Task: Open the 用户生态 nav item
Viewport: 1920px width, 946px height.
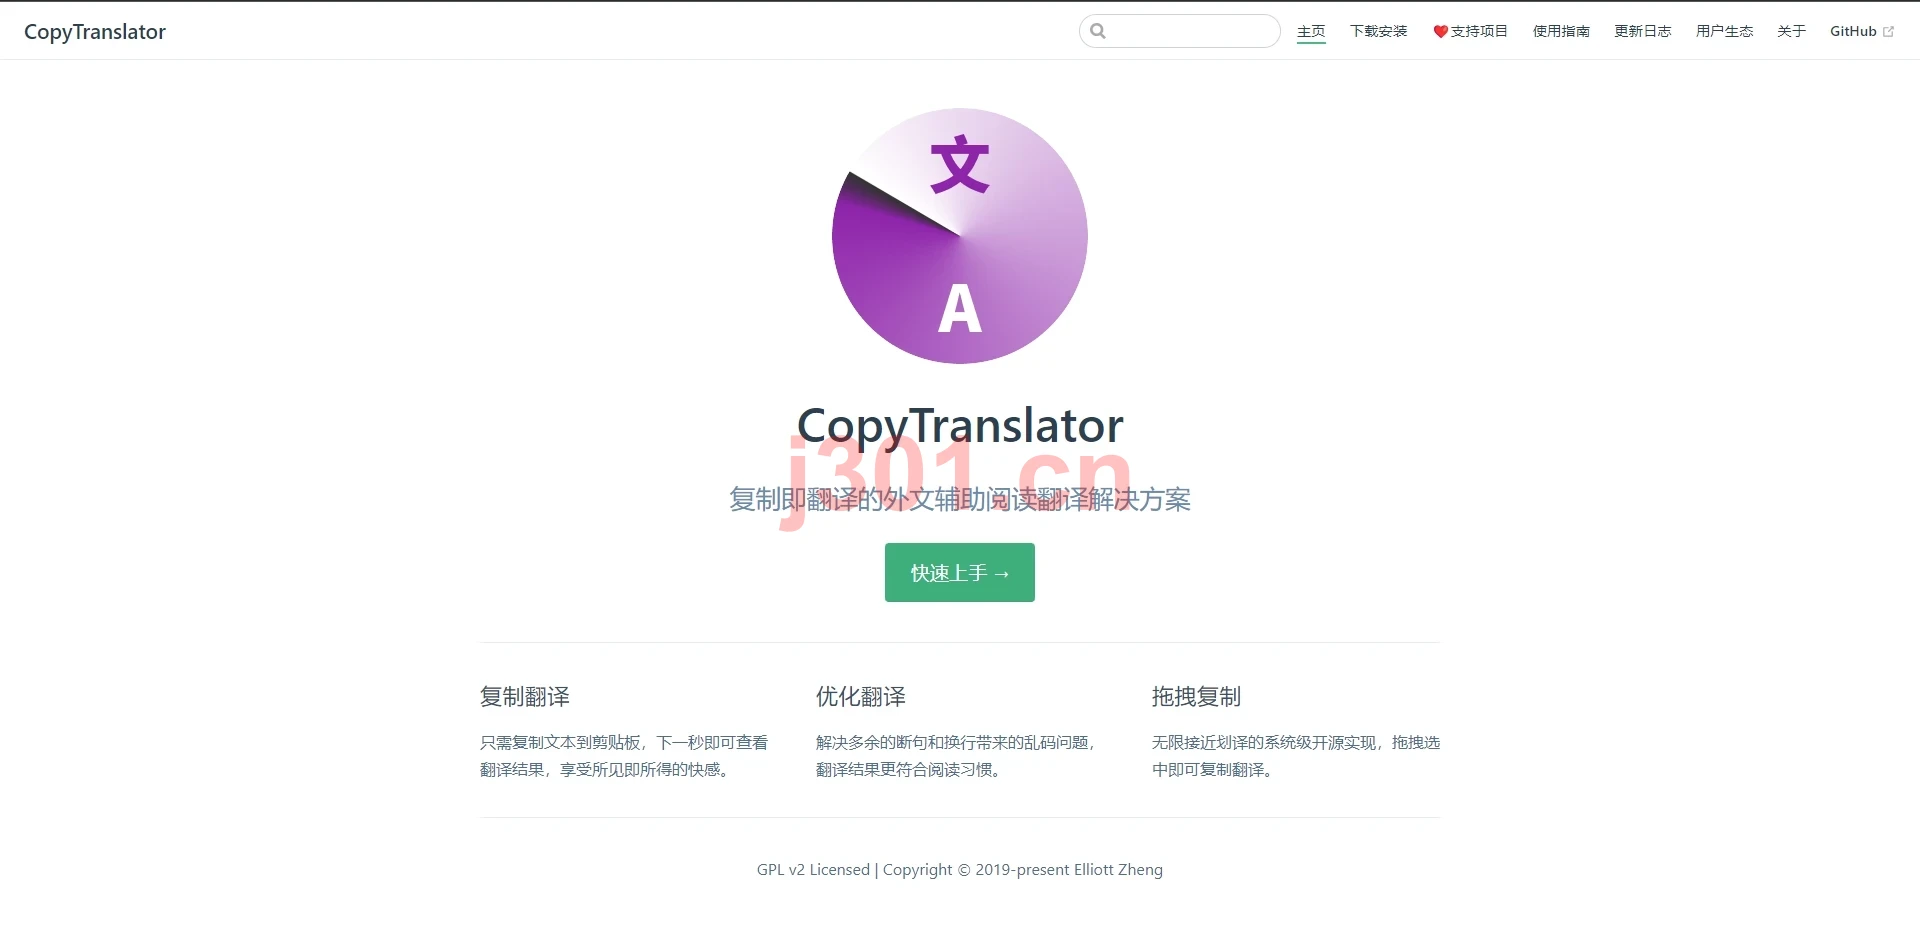Action: click(x=1724, y=31)
